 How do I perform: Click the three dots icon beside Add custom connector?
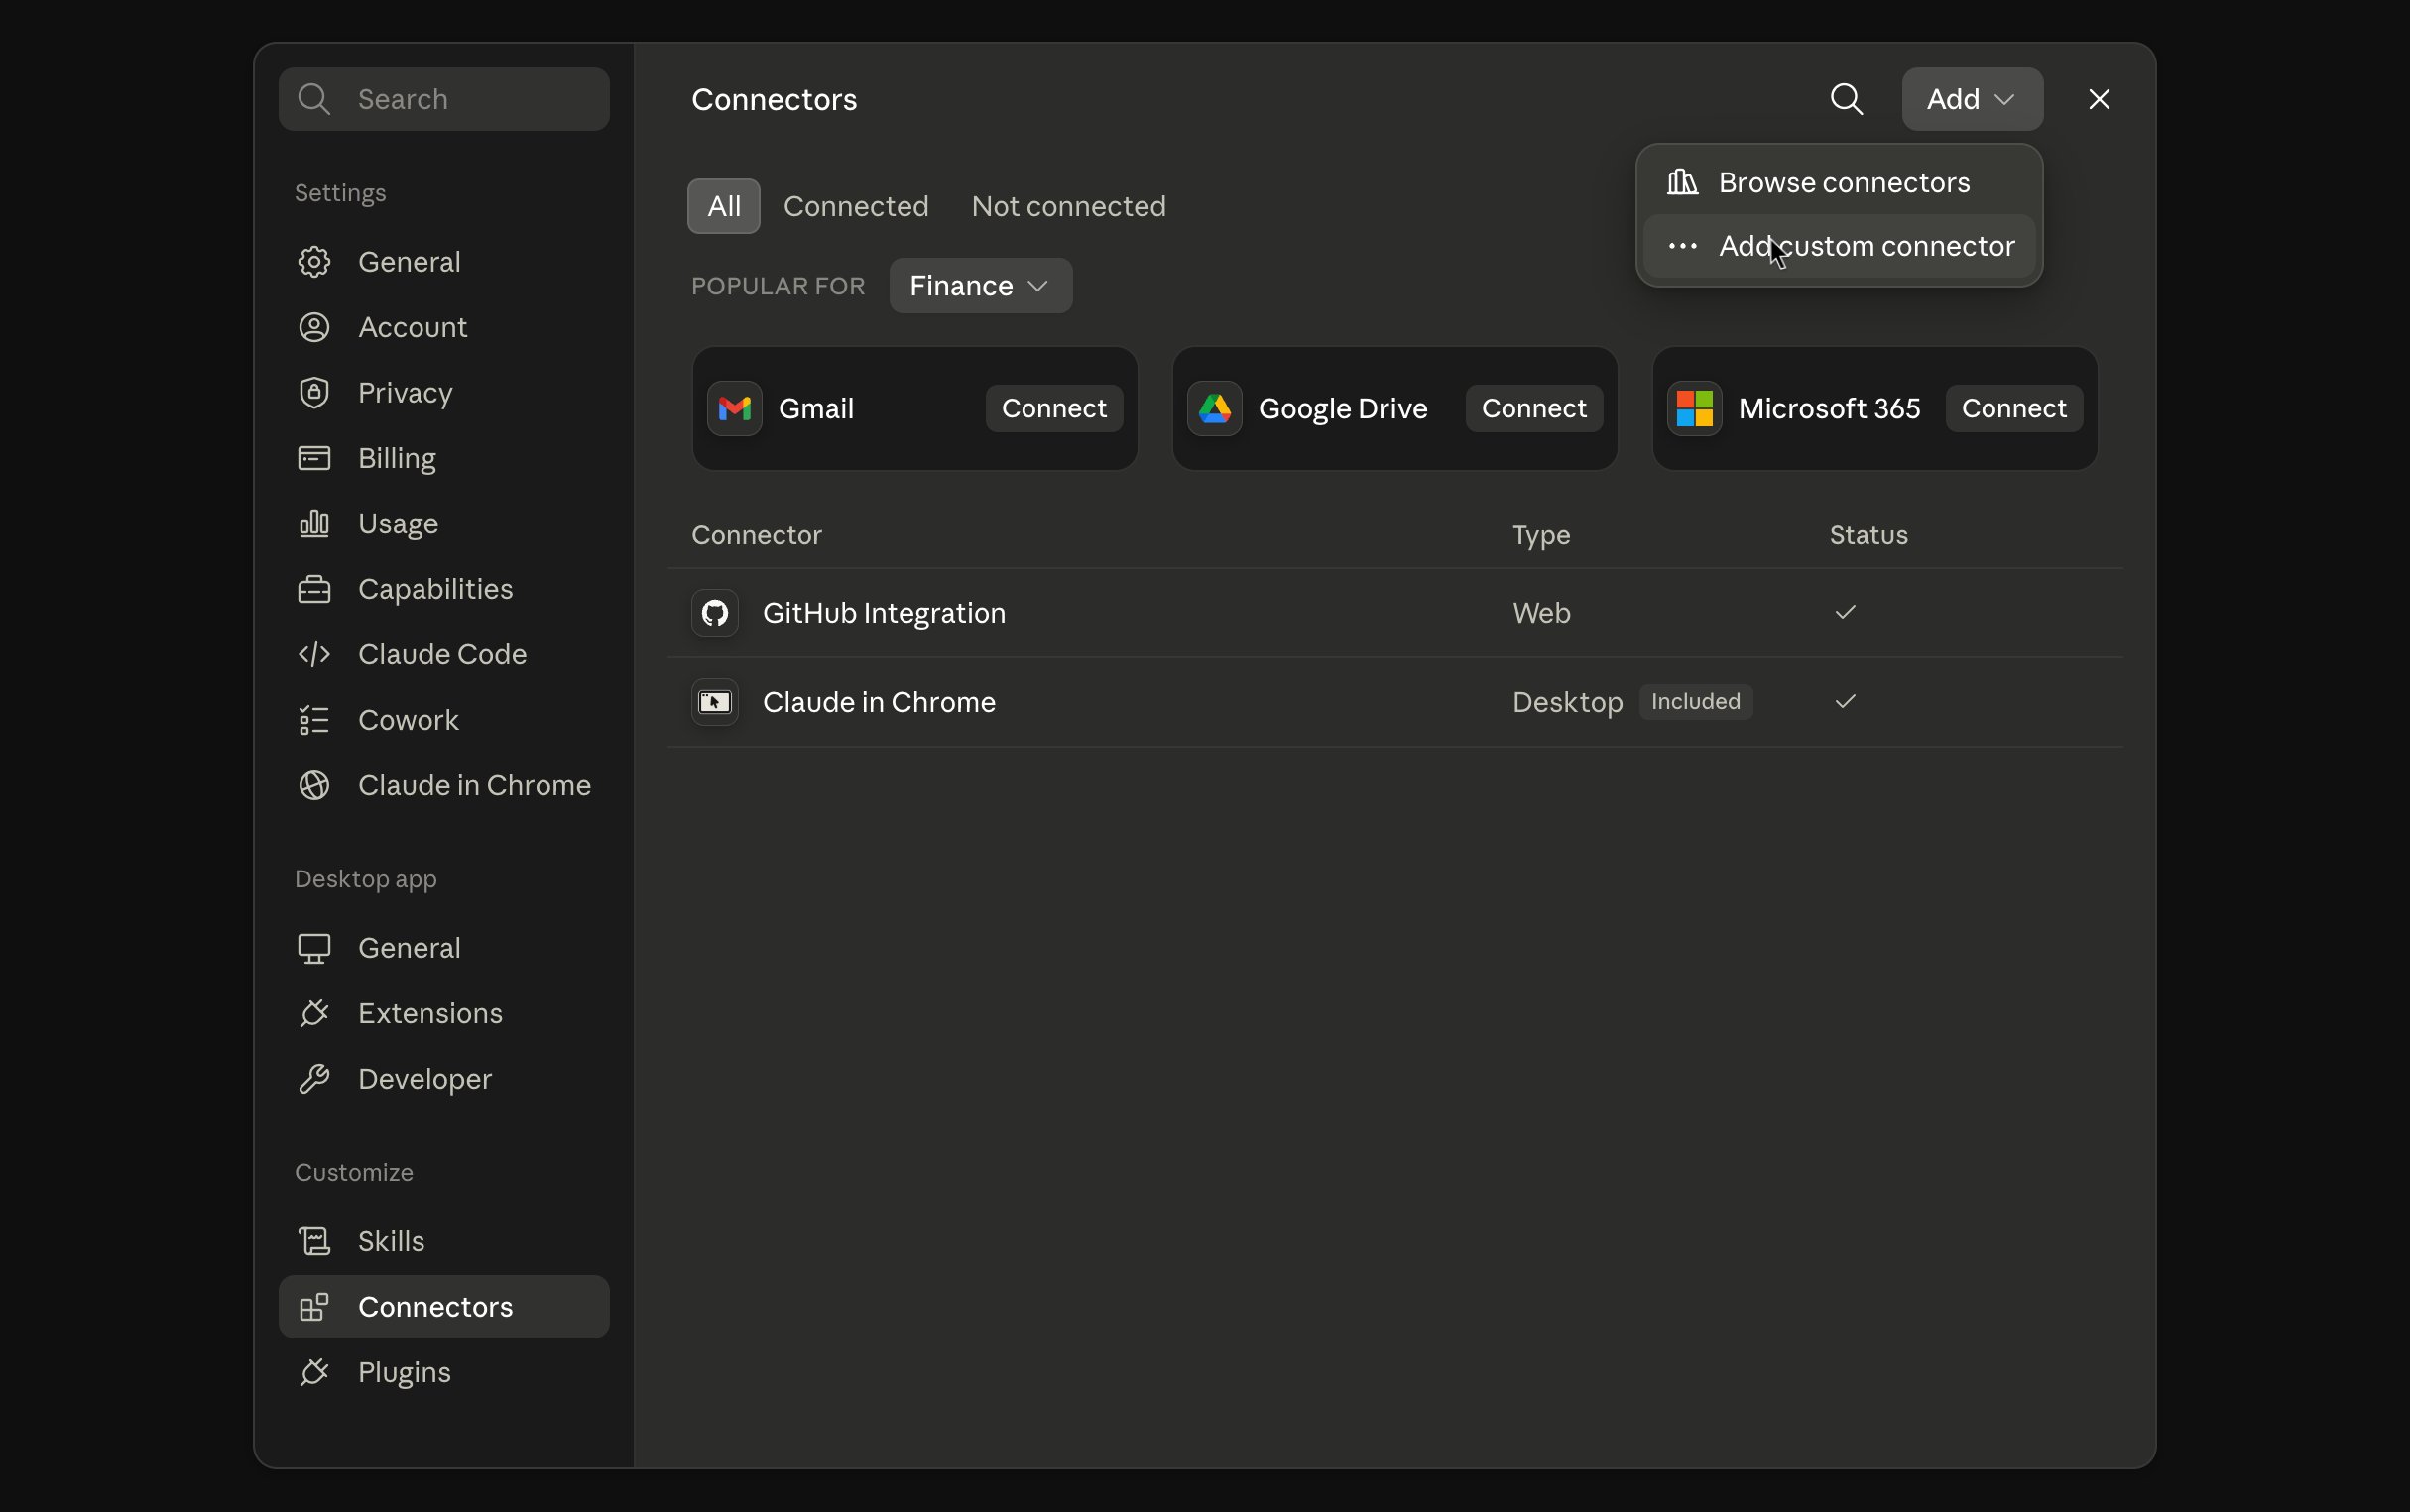click(1683, 246)
